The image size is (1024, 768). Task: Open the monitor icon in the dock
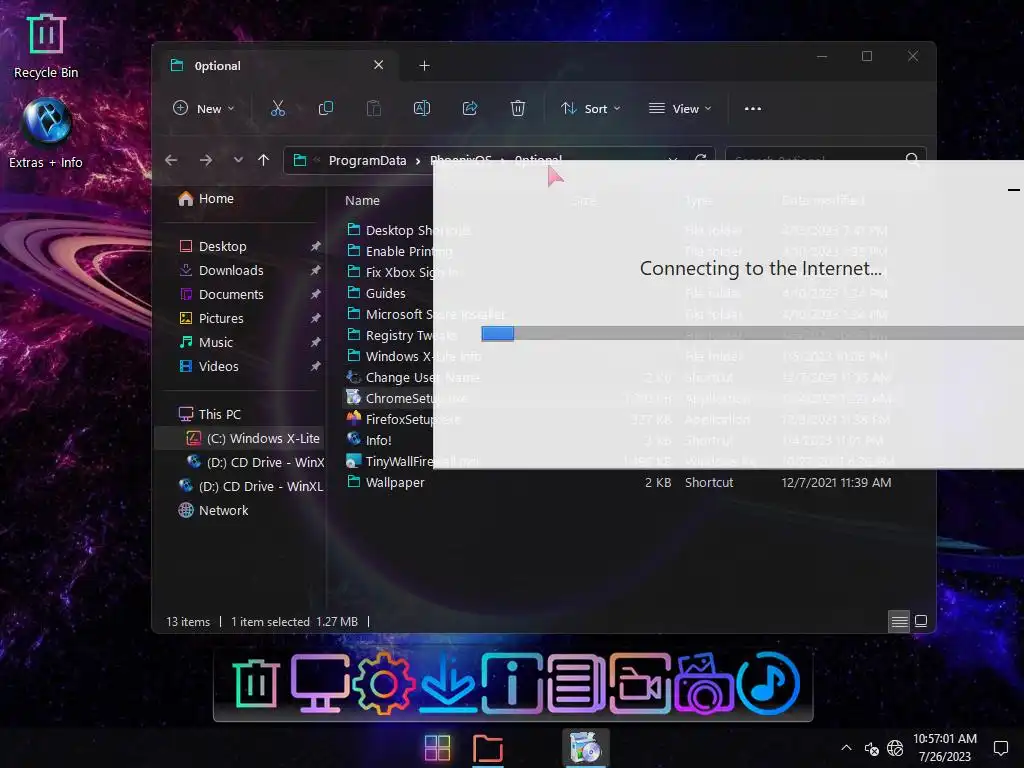point(319,684)
